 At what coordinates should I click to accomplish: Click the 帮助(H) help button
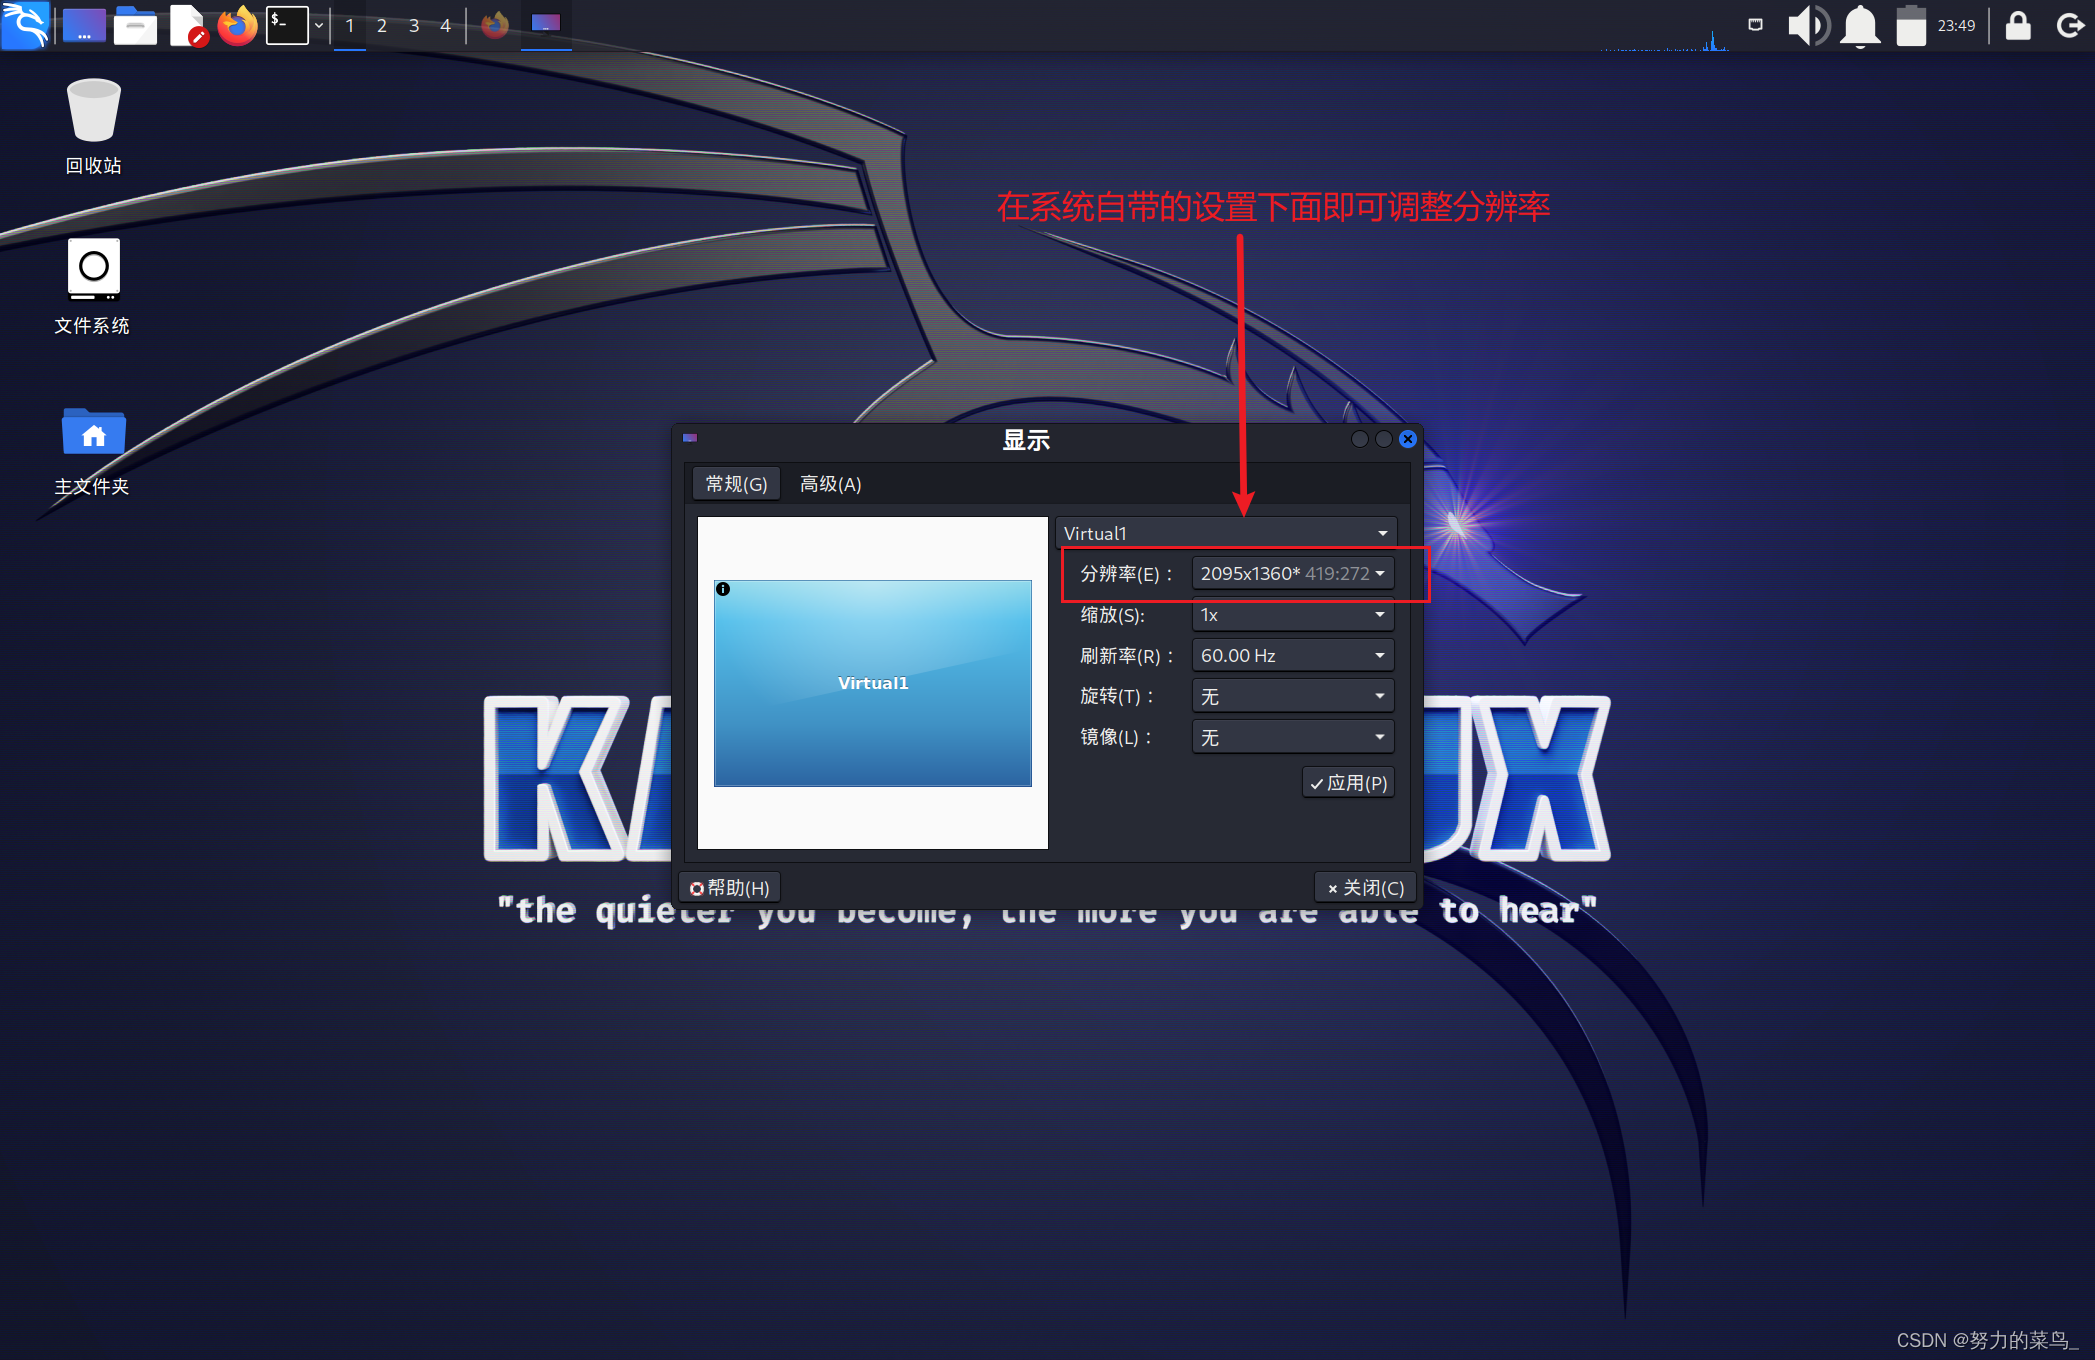point(730,887)
